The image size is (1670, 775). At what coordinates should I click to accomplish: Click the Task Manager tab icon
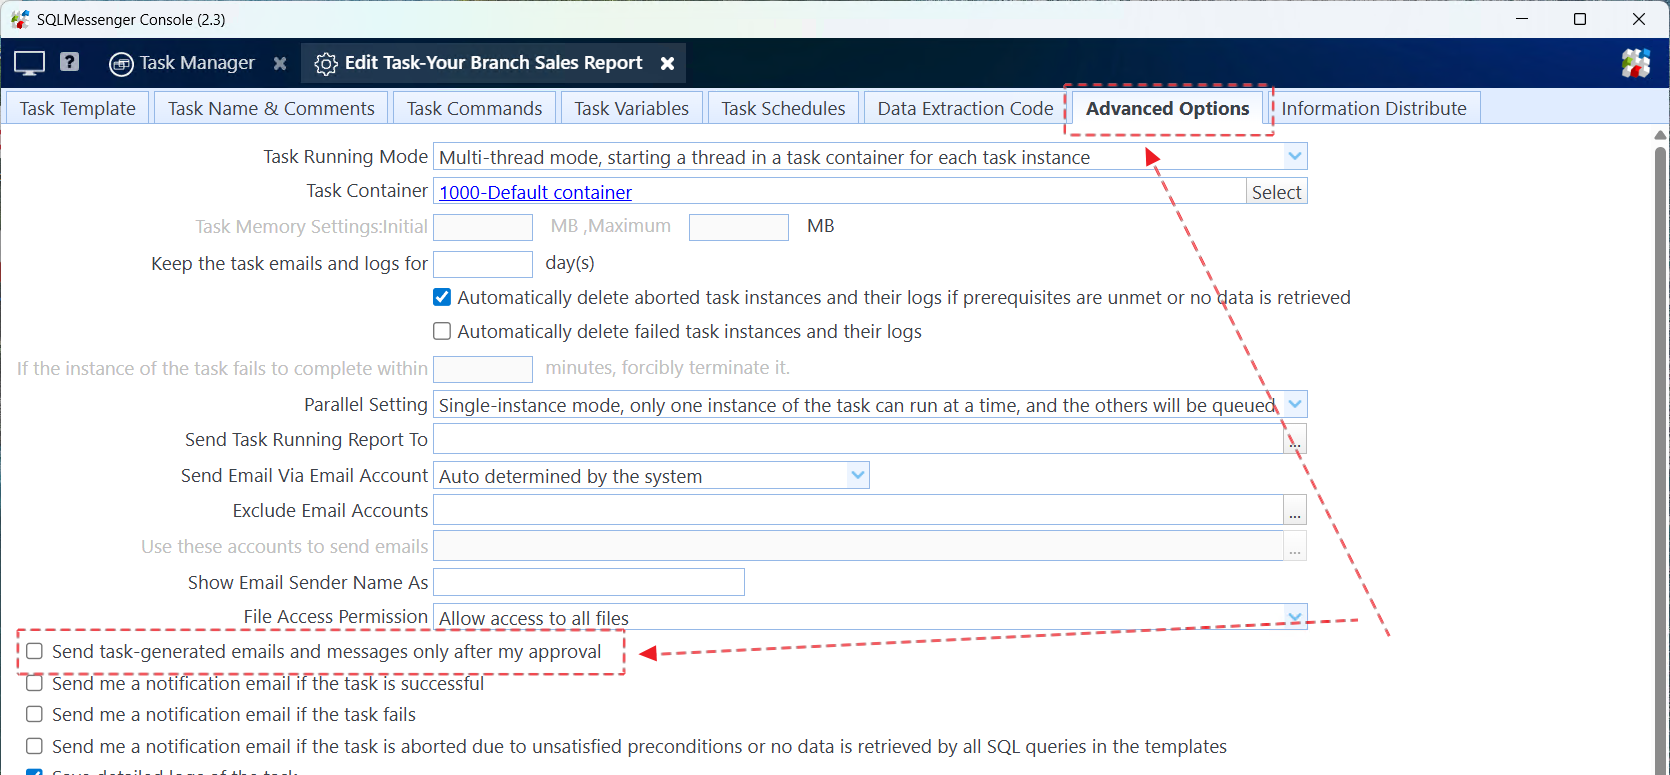tap(121, 64)
